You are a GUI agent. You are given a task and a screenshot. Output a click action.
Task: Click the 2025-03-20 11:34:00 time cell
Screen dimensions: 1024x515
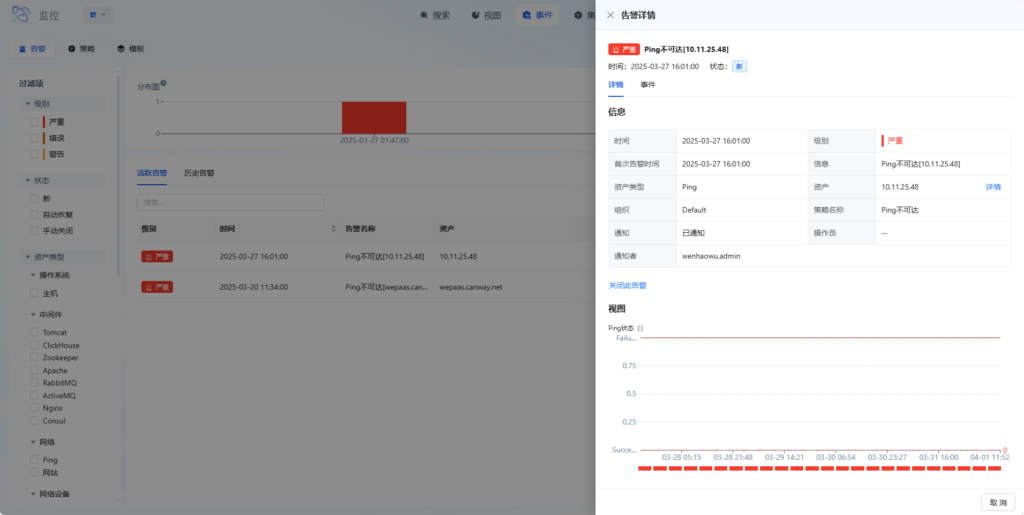tap(253, 287)
